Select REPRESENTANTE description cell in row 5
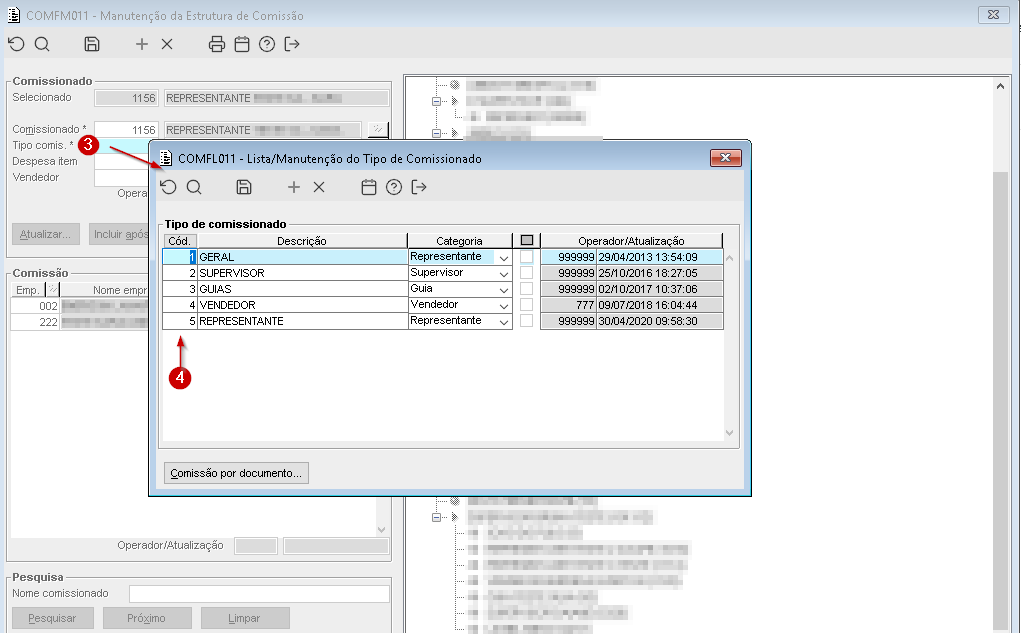Viewport: 1021px width, 634px height. tap(302, 321)
